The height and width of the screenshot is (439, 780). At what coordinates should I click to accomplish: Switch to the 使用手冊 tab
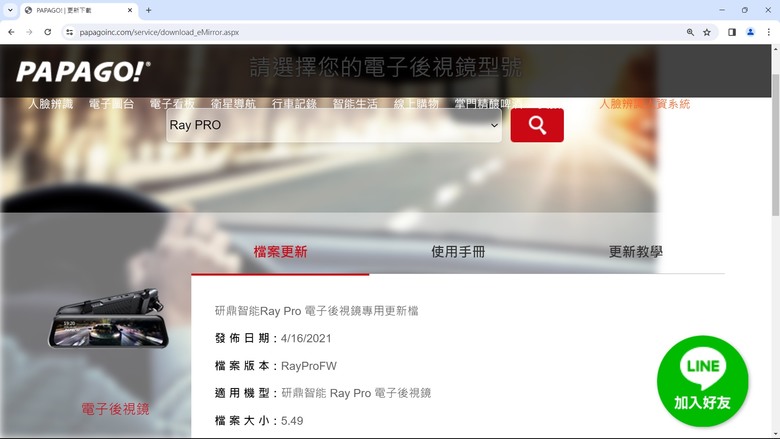[x=458, y=252]
